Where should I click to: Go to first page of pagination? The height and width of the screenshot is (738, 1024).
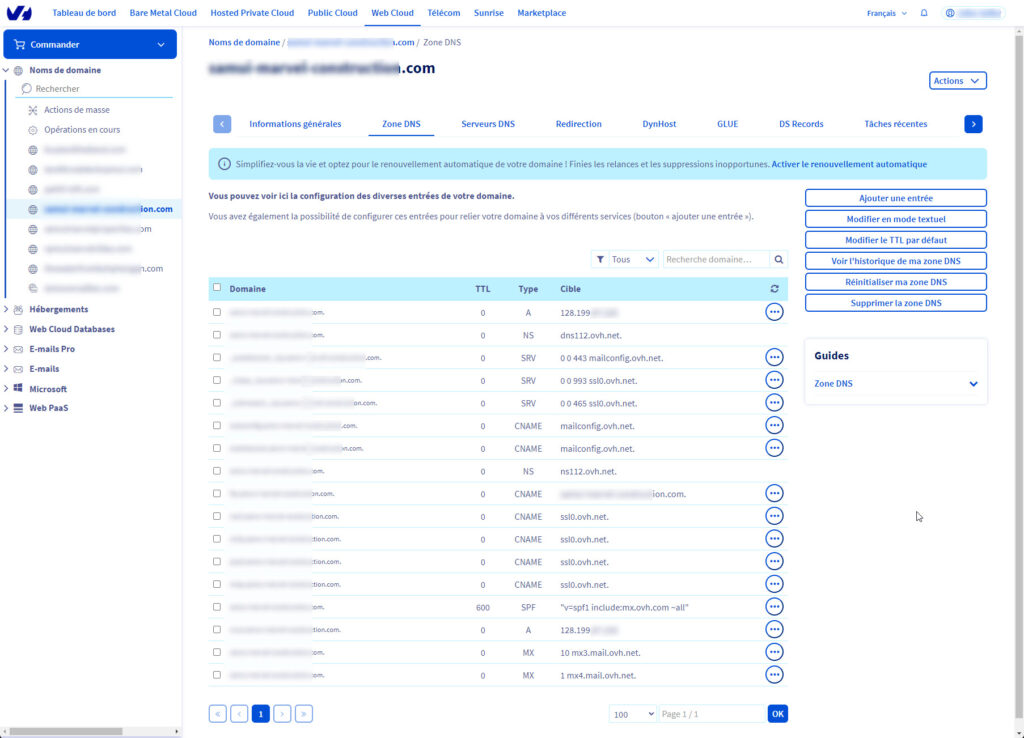pyautogui.click(x=217, y=714)
